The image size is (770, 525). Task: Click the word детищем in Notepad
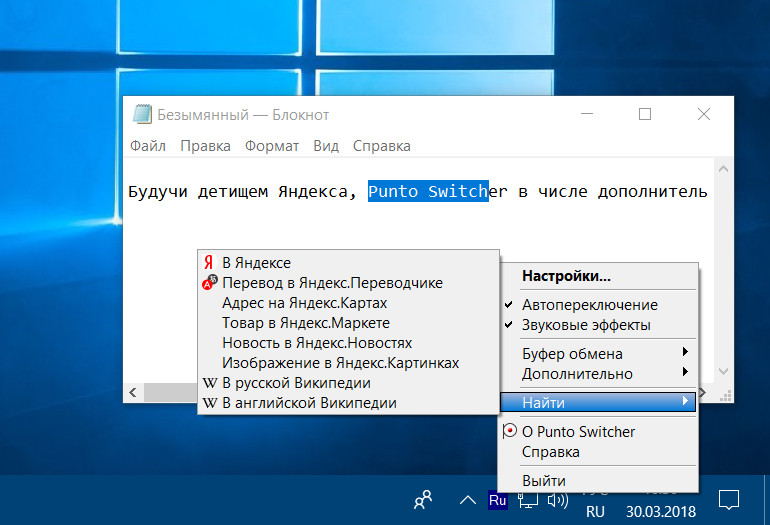click(233, 191)
